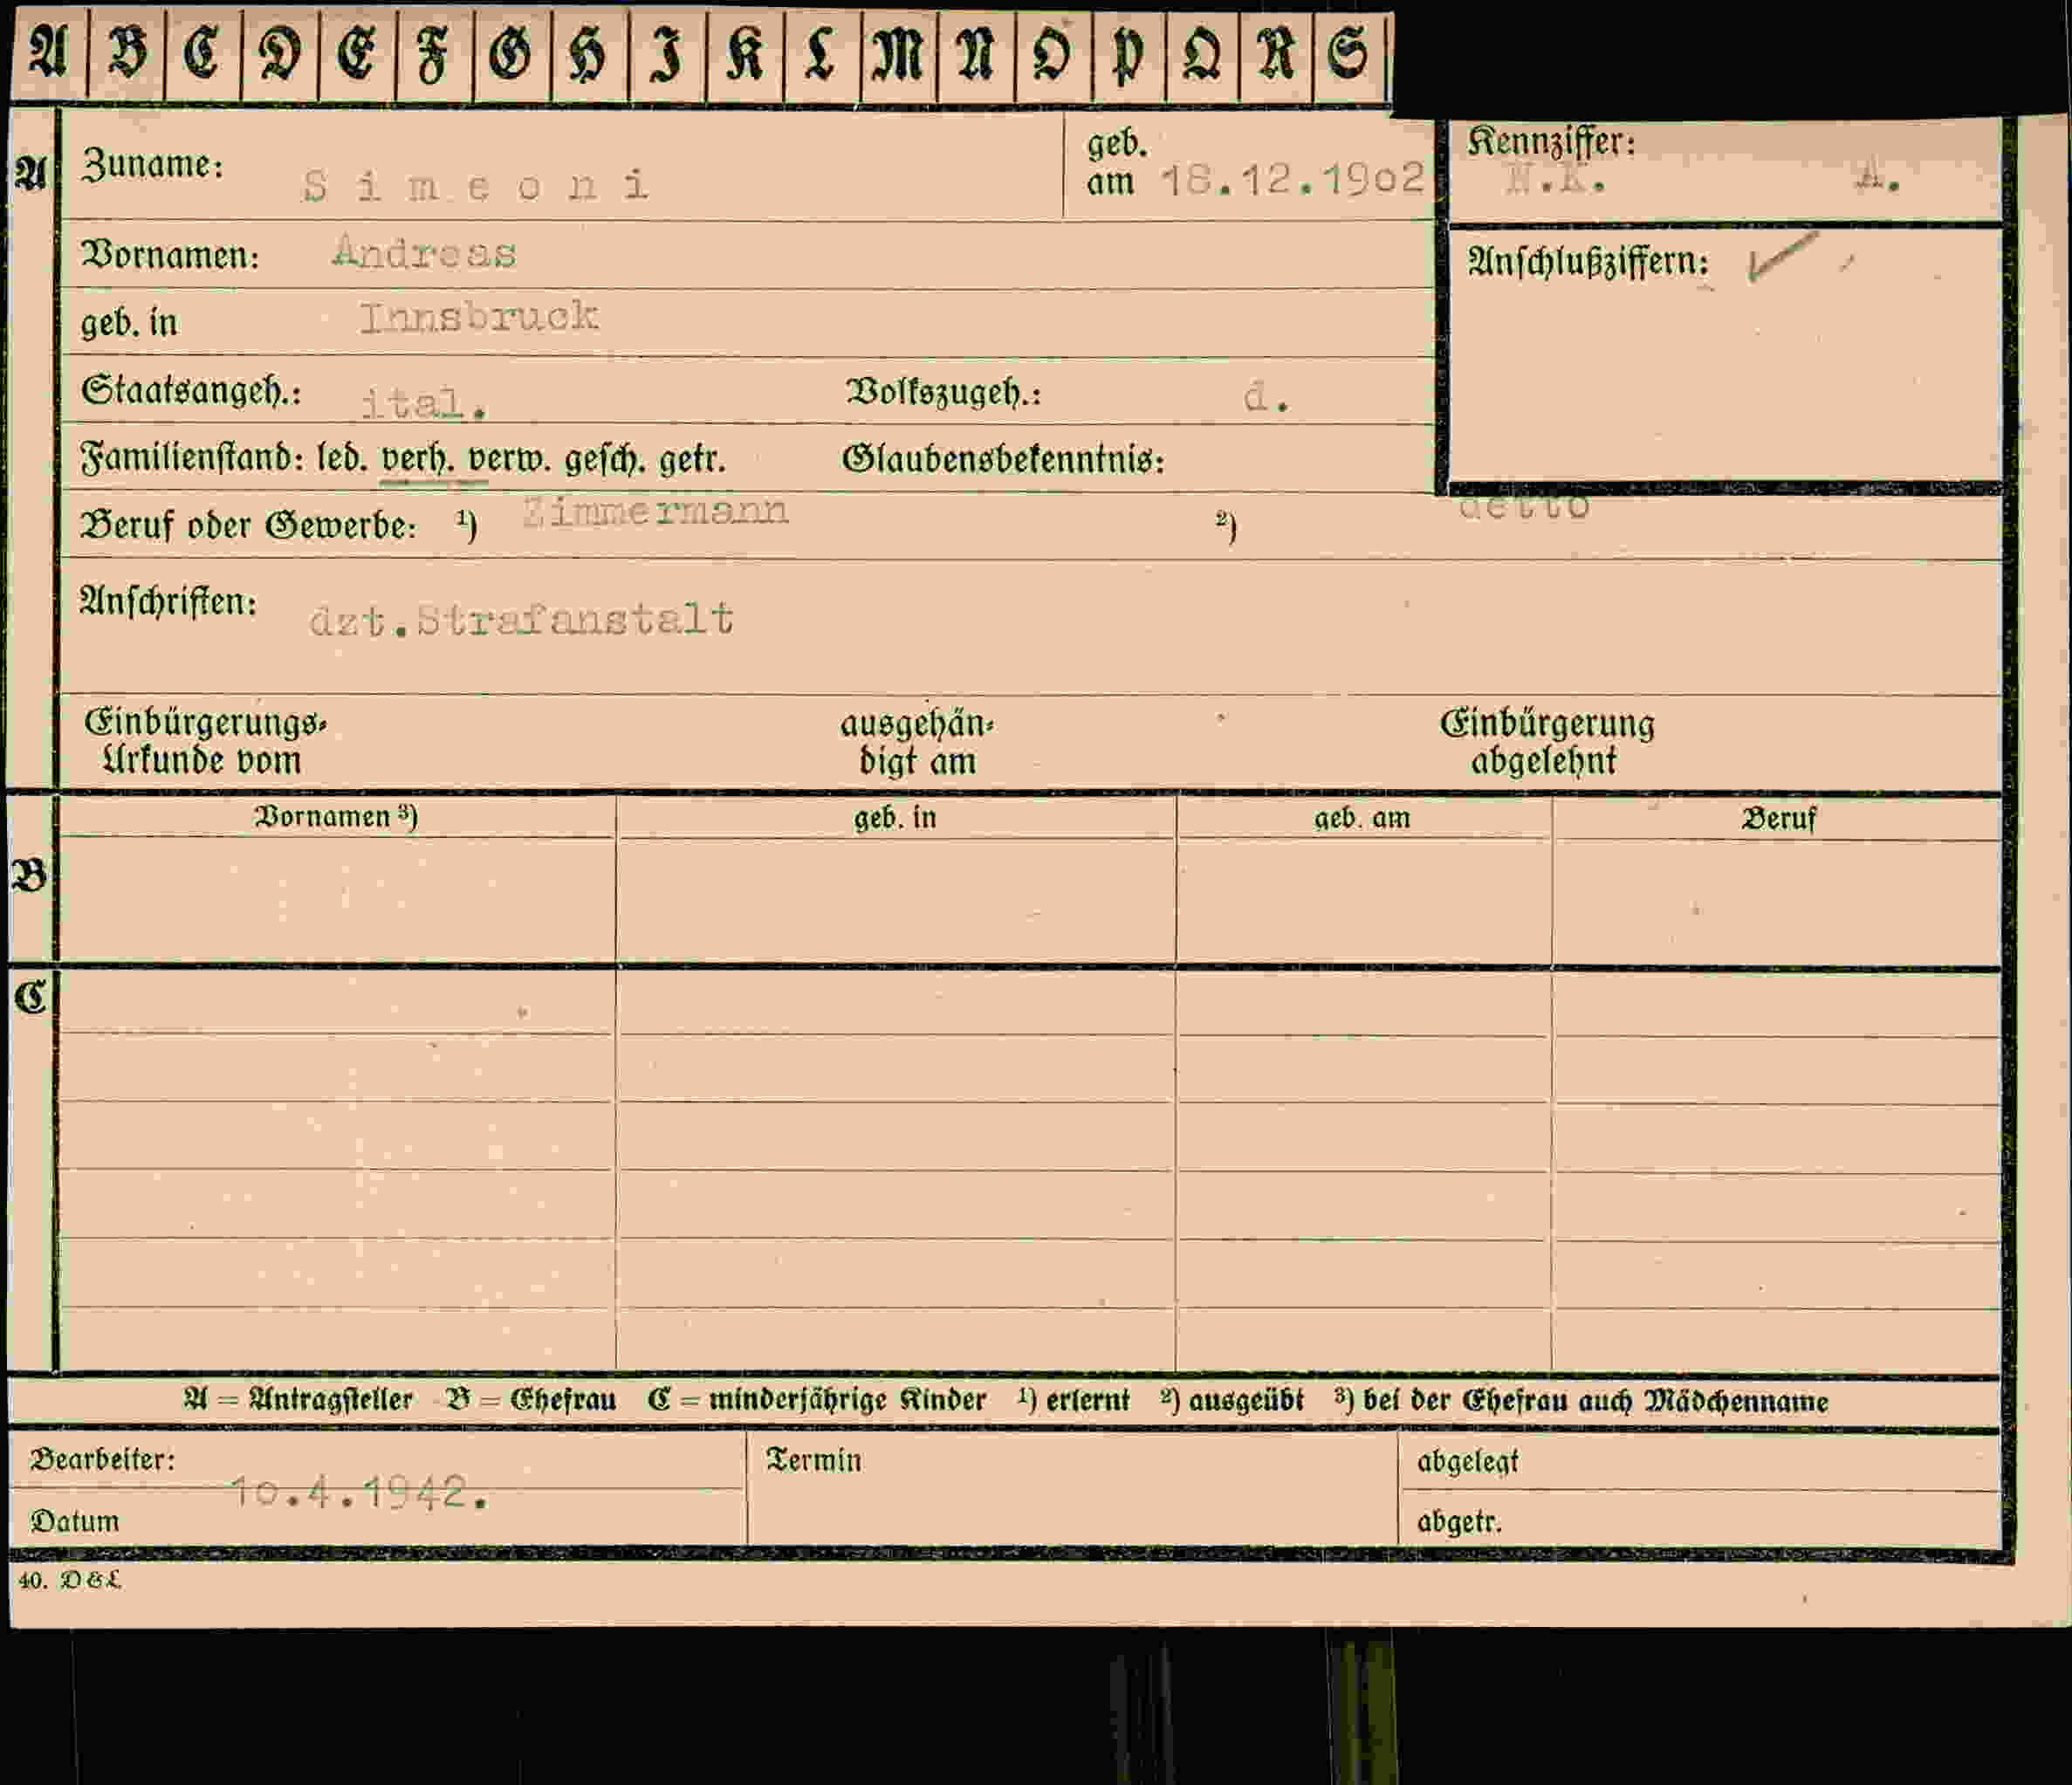2072x1785 pixels.
Task: Click the 'Einbürgerungs-Urkunde vom' label
Action: [x=204, y=741]
